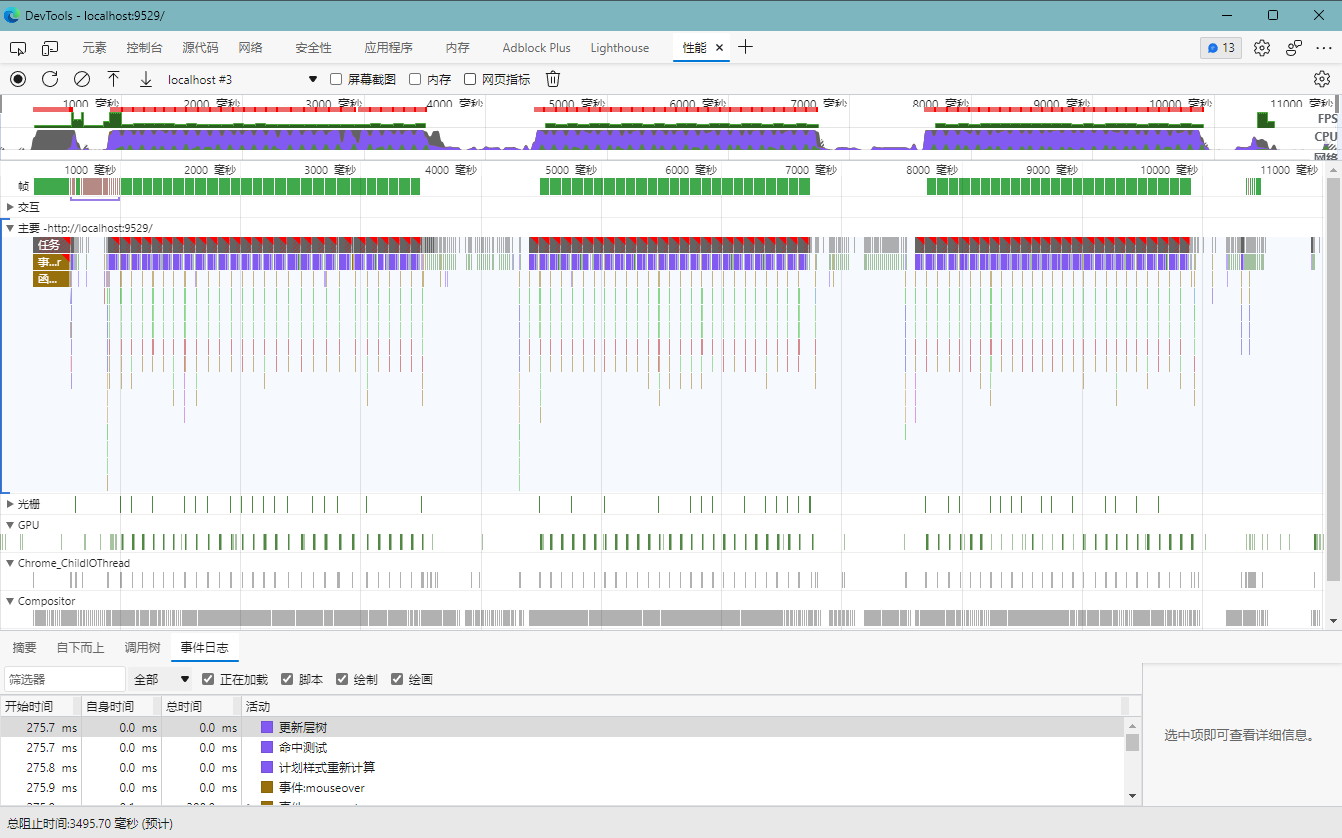
Task: Load a profile with the upload arrow
Action: coord(114,79)
